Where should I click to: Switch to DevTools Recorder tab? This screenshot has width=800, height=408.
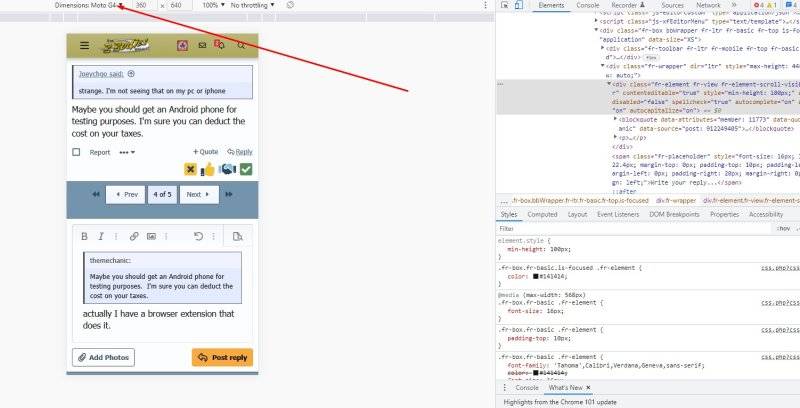click(x=628, y=5)
